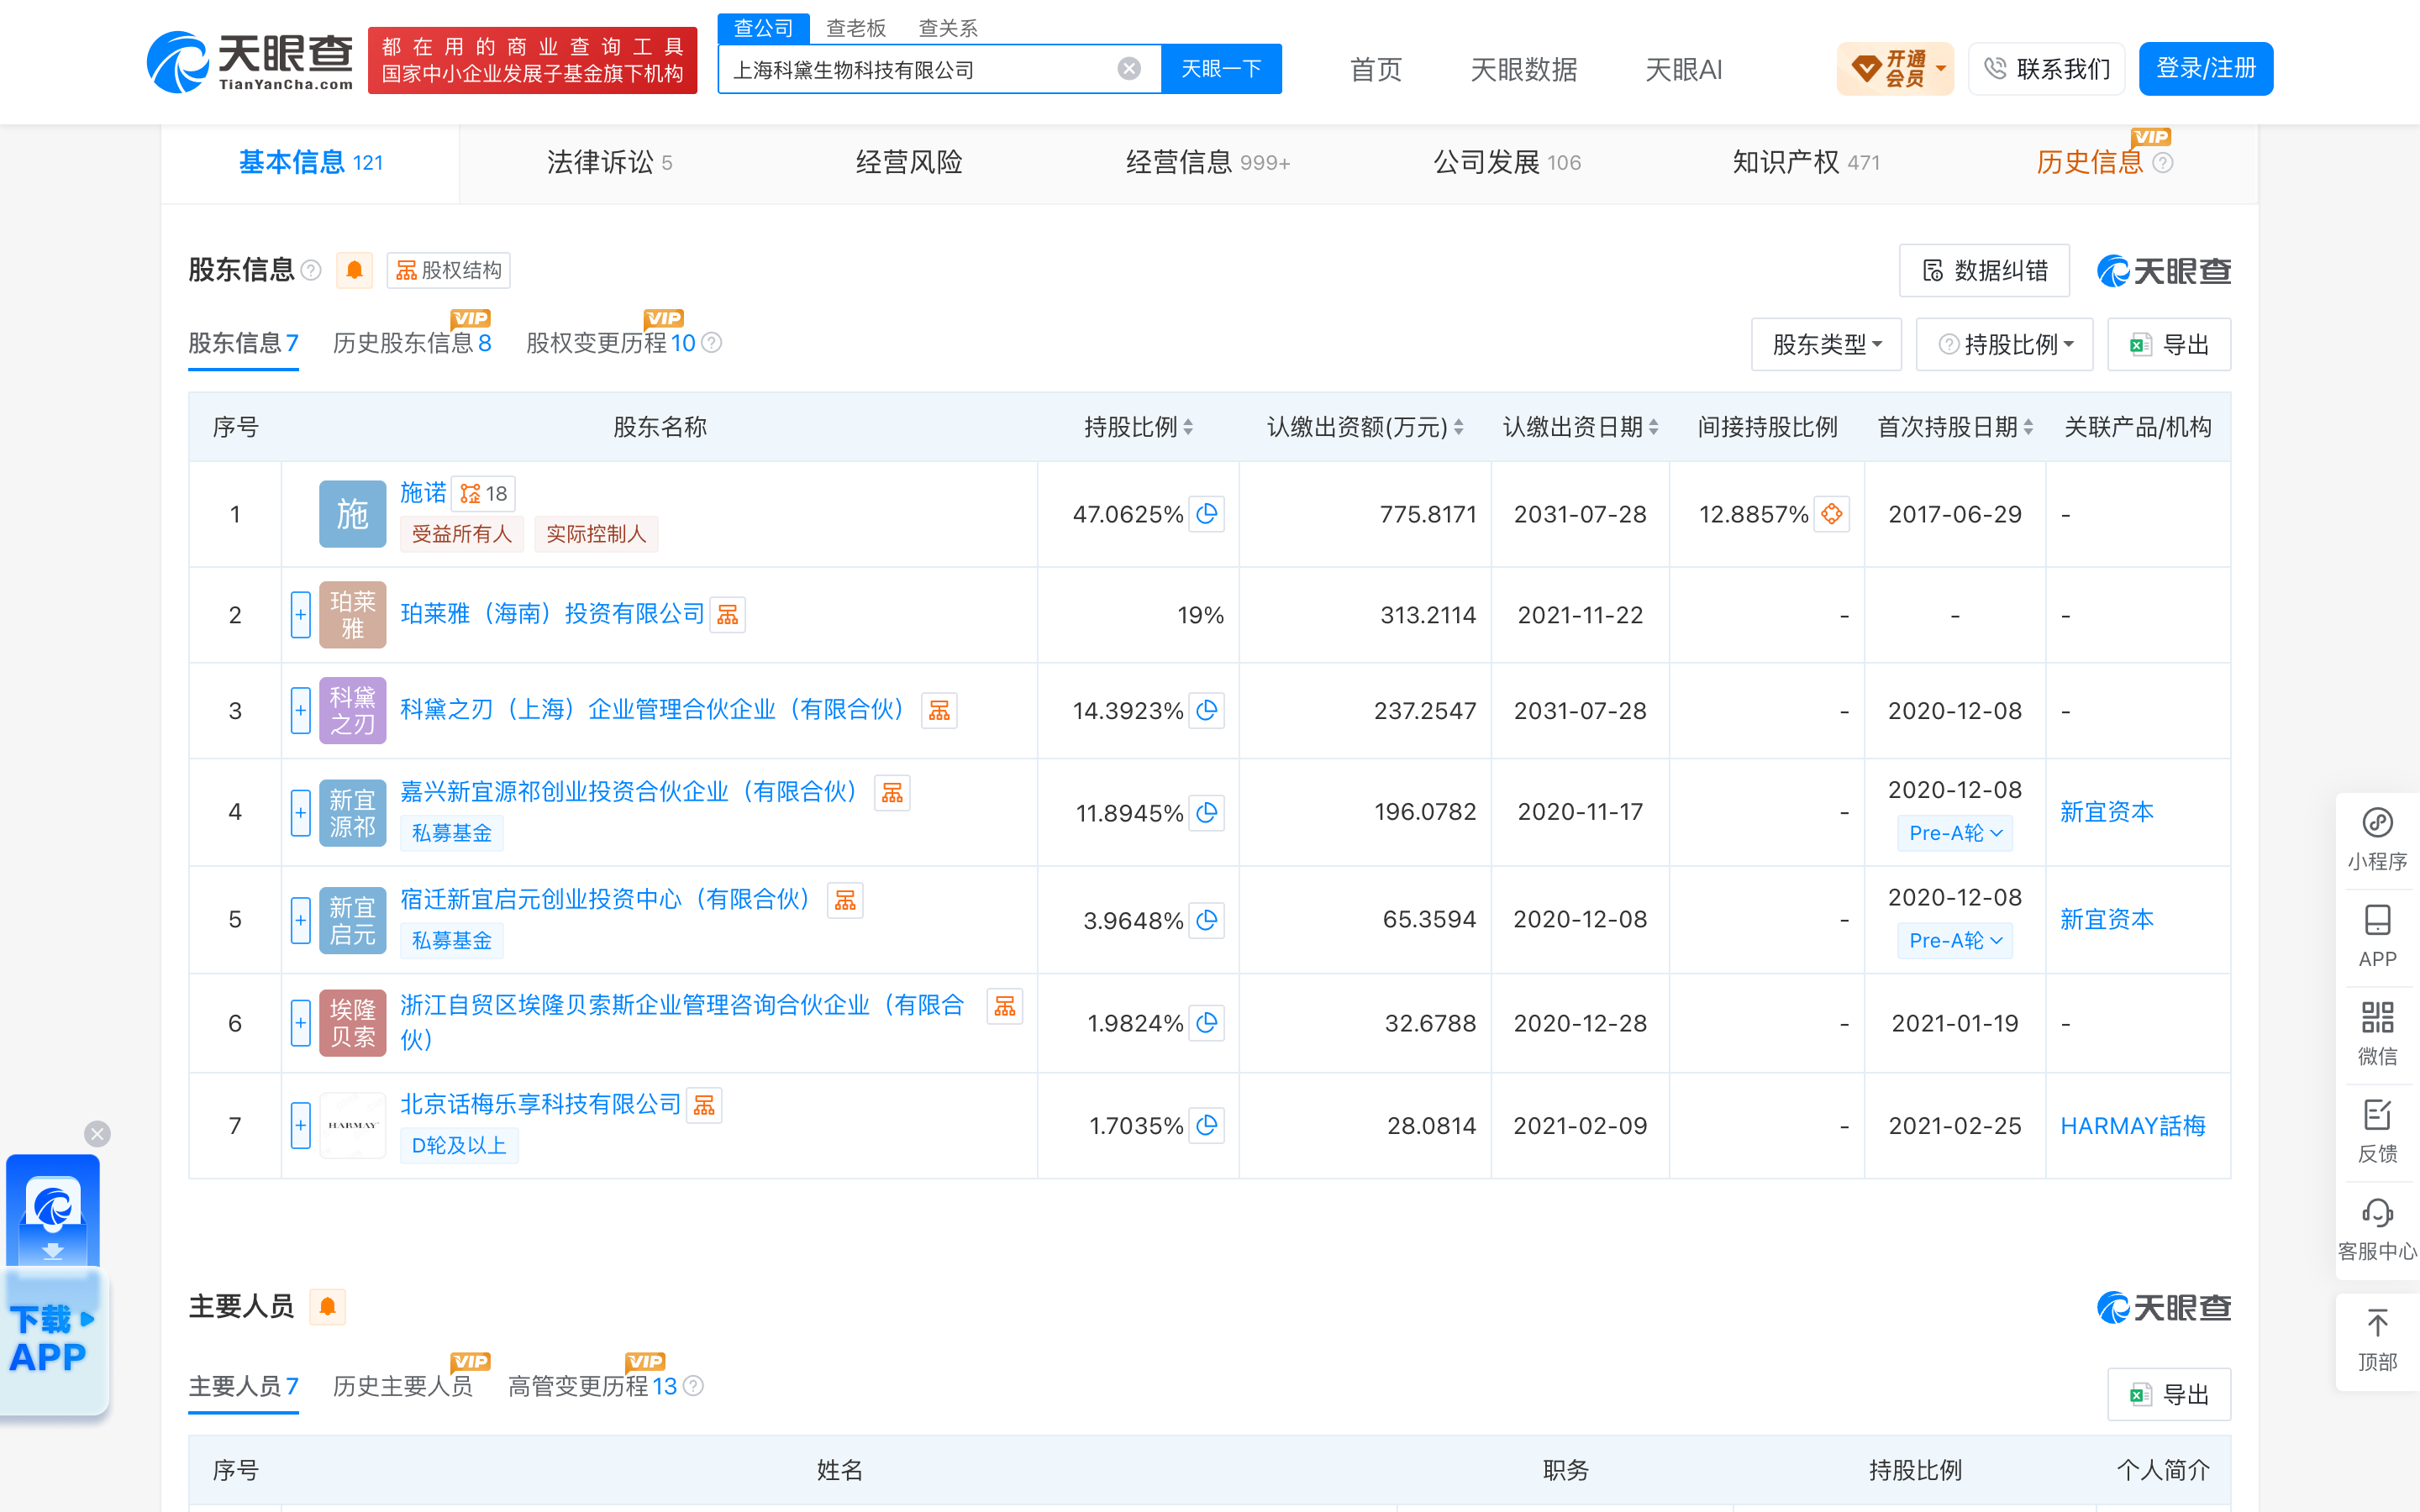Click the 数据纠错 button
The height and width of the screenshot is (1512, 2420).
coord(1985,270)
